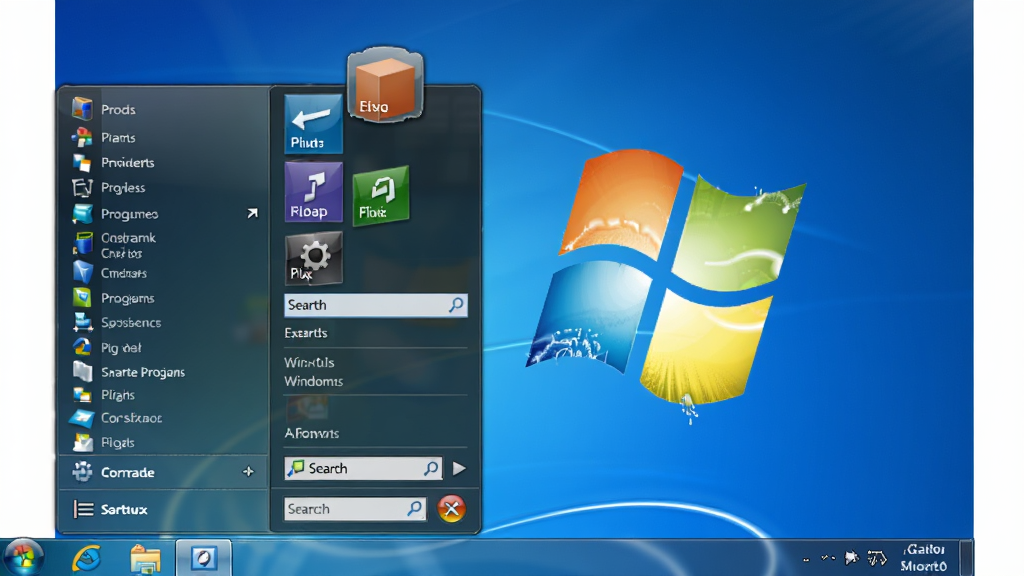
Task: Expand the Progumes submenu arrow
Action: click(252, 213)
